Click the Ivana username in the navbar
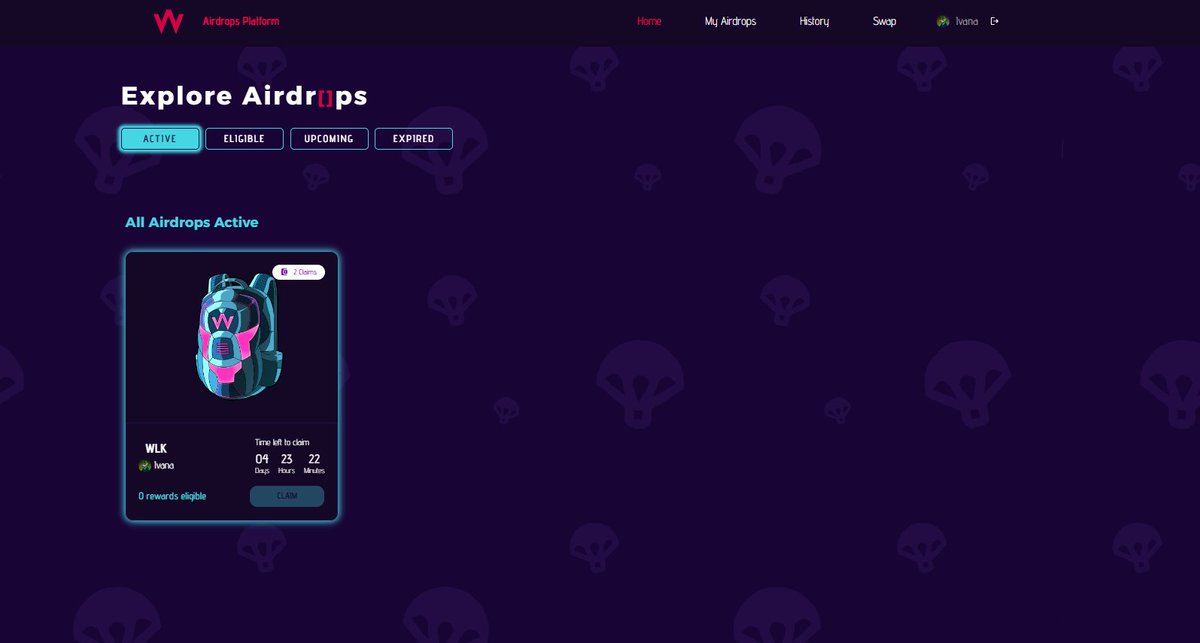Viewport: 1200px width, 643px height. (x=966, y=21)
